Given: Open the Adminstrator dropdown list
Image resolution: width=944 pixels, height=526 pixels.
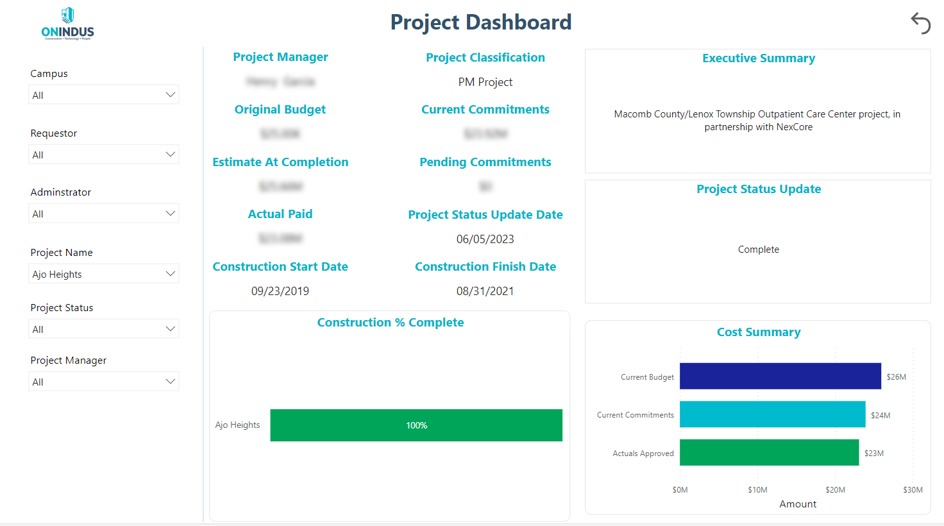Looking at the screenshot, I should point(104,214).
